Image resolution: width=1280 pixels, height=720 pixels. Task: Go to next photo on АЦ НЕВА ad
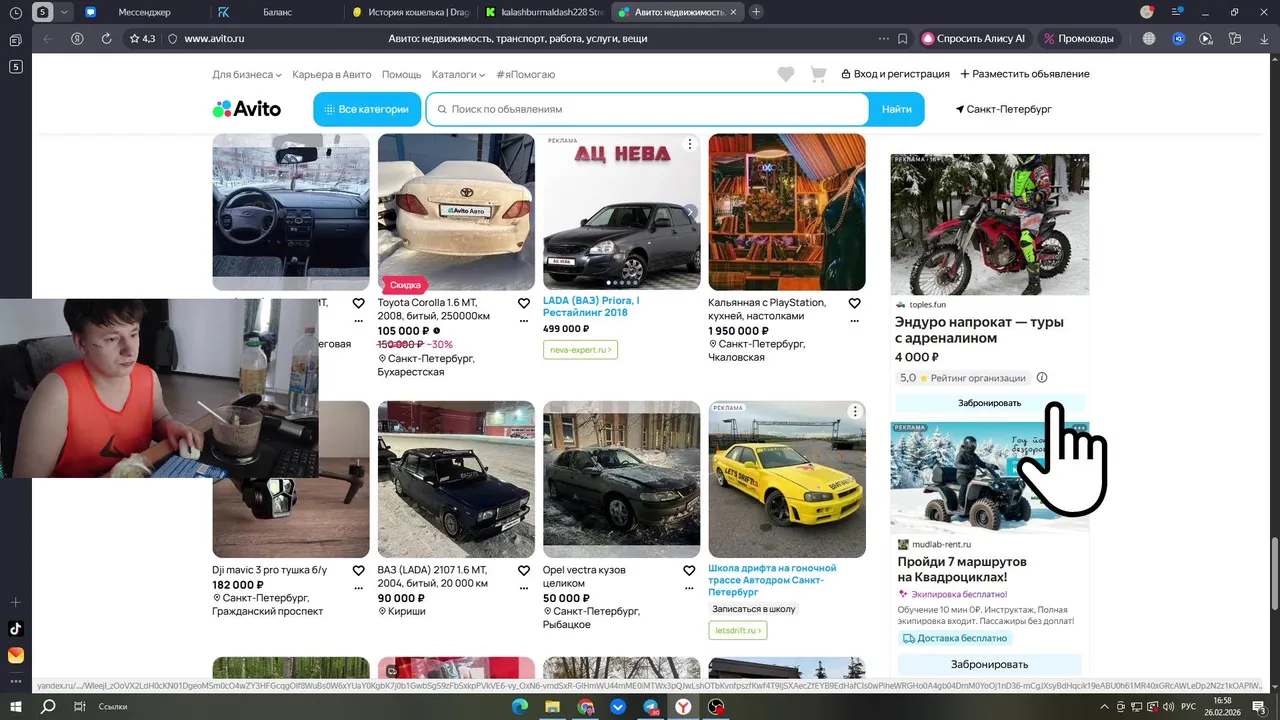pyautogui.click(x=689, y=212)
